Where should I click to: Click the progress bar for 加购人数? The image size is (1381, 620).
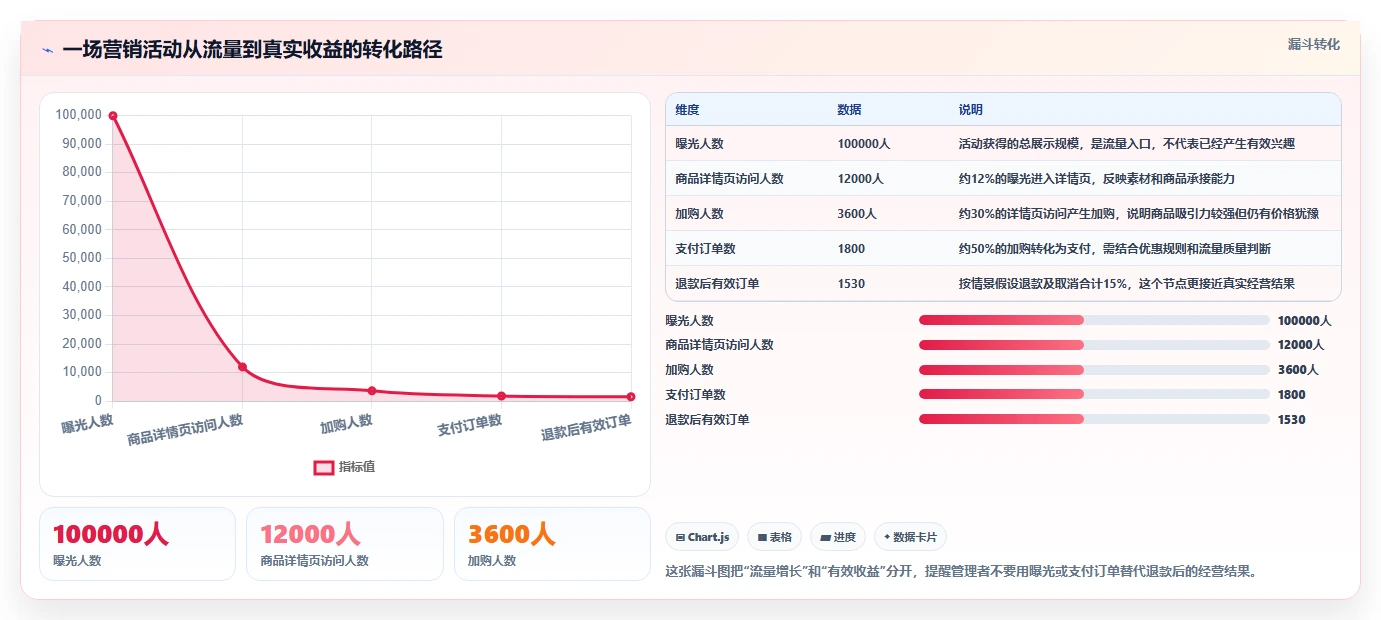[1094, 370]
